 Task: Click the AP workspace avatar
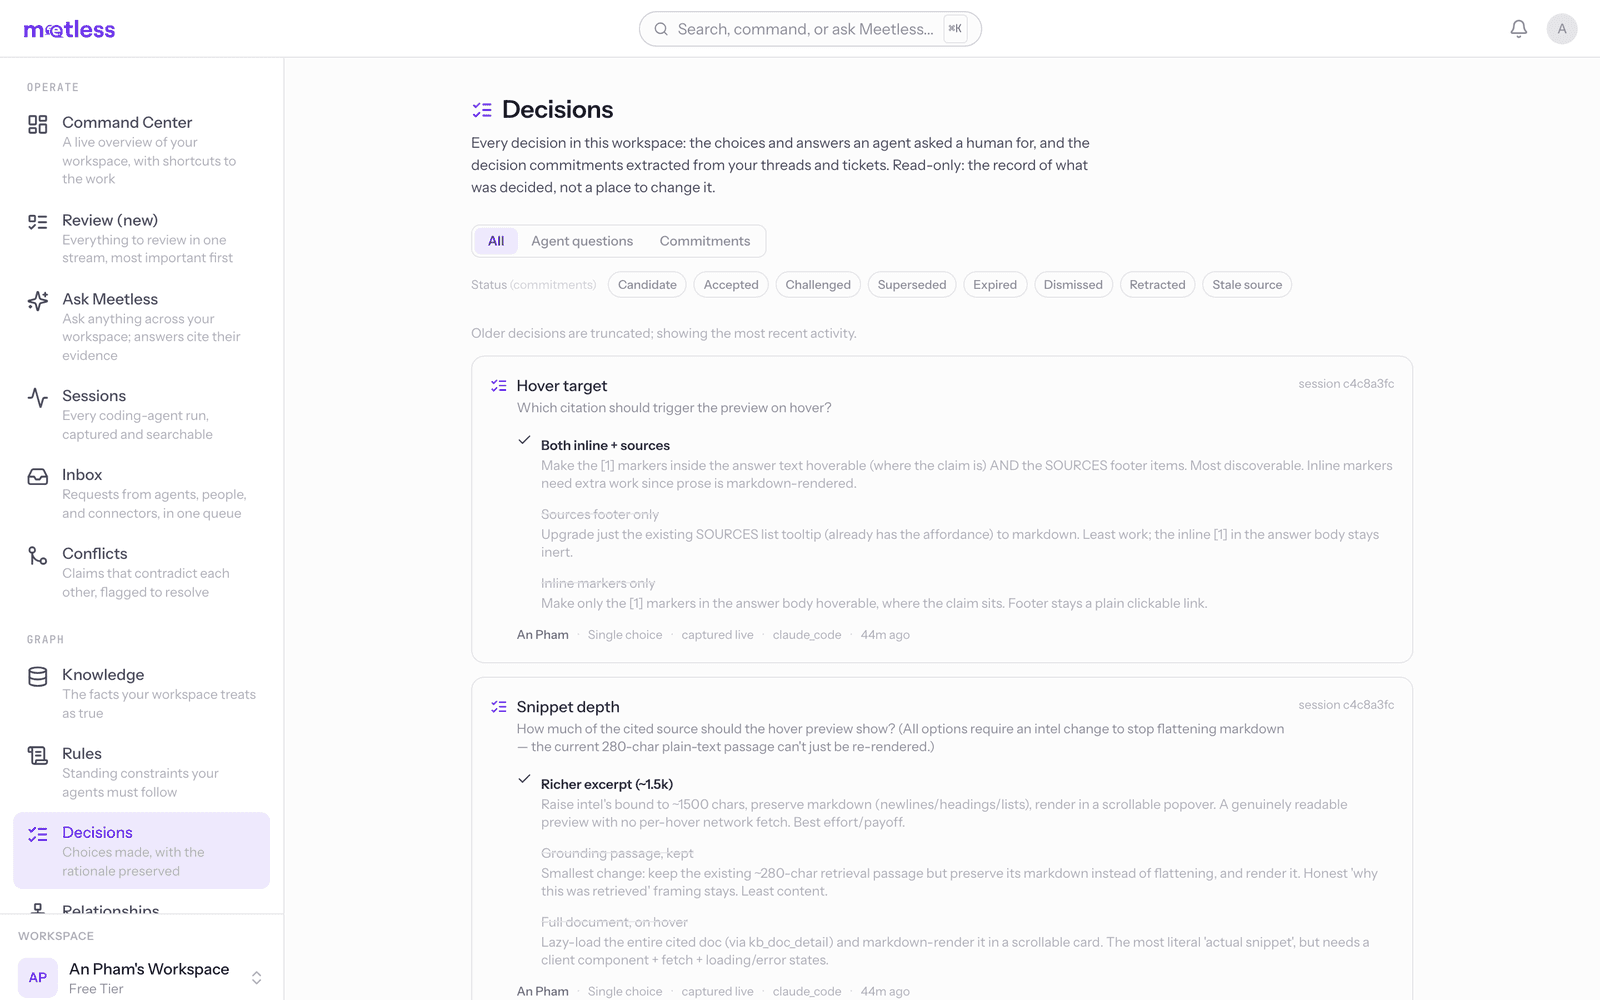[x=38, y=977]
